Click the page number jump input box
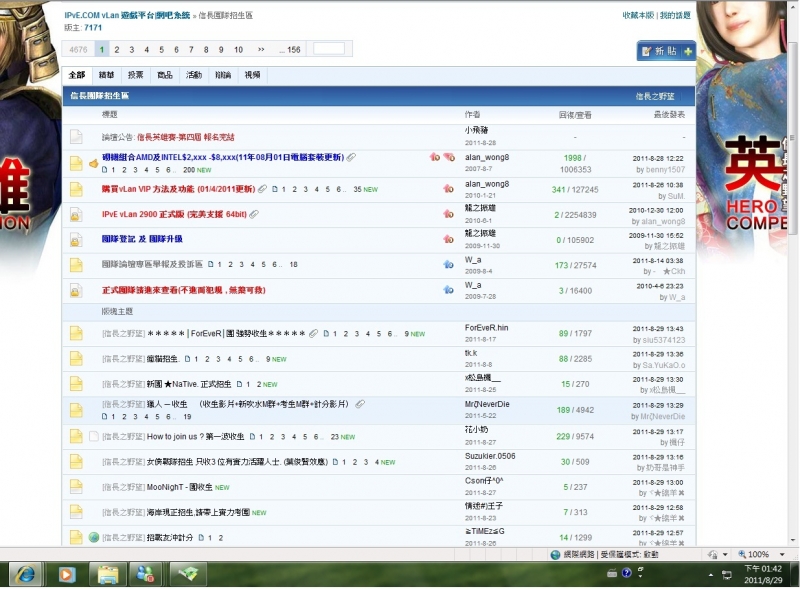Screen dimensions: 800x589 tap(328, 48)
